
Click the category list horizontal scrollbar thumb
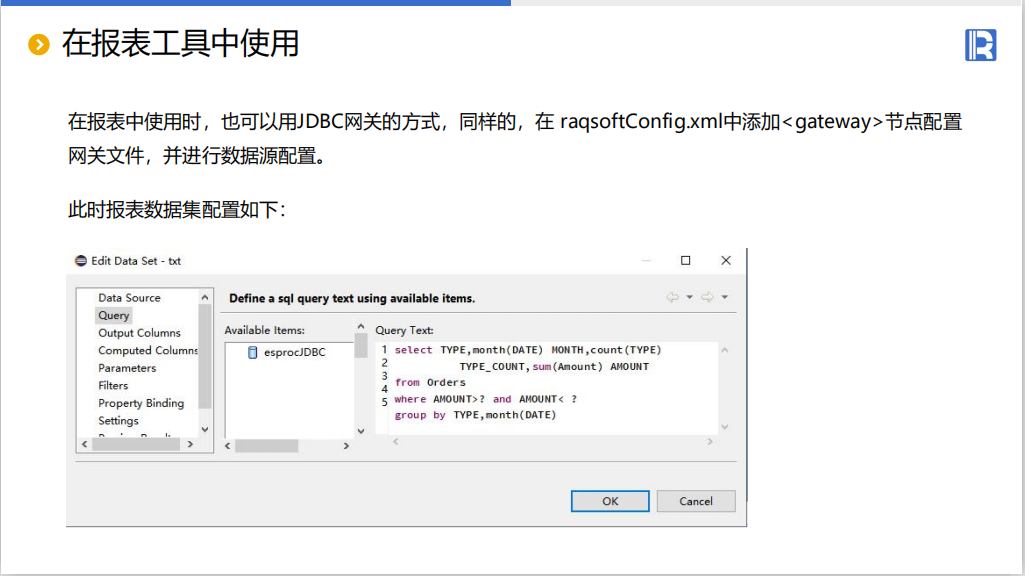136,444
